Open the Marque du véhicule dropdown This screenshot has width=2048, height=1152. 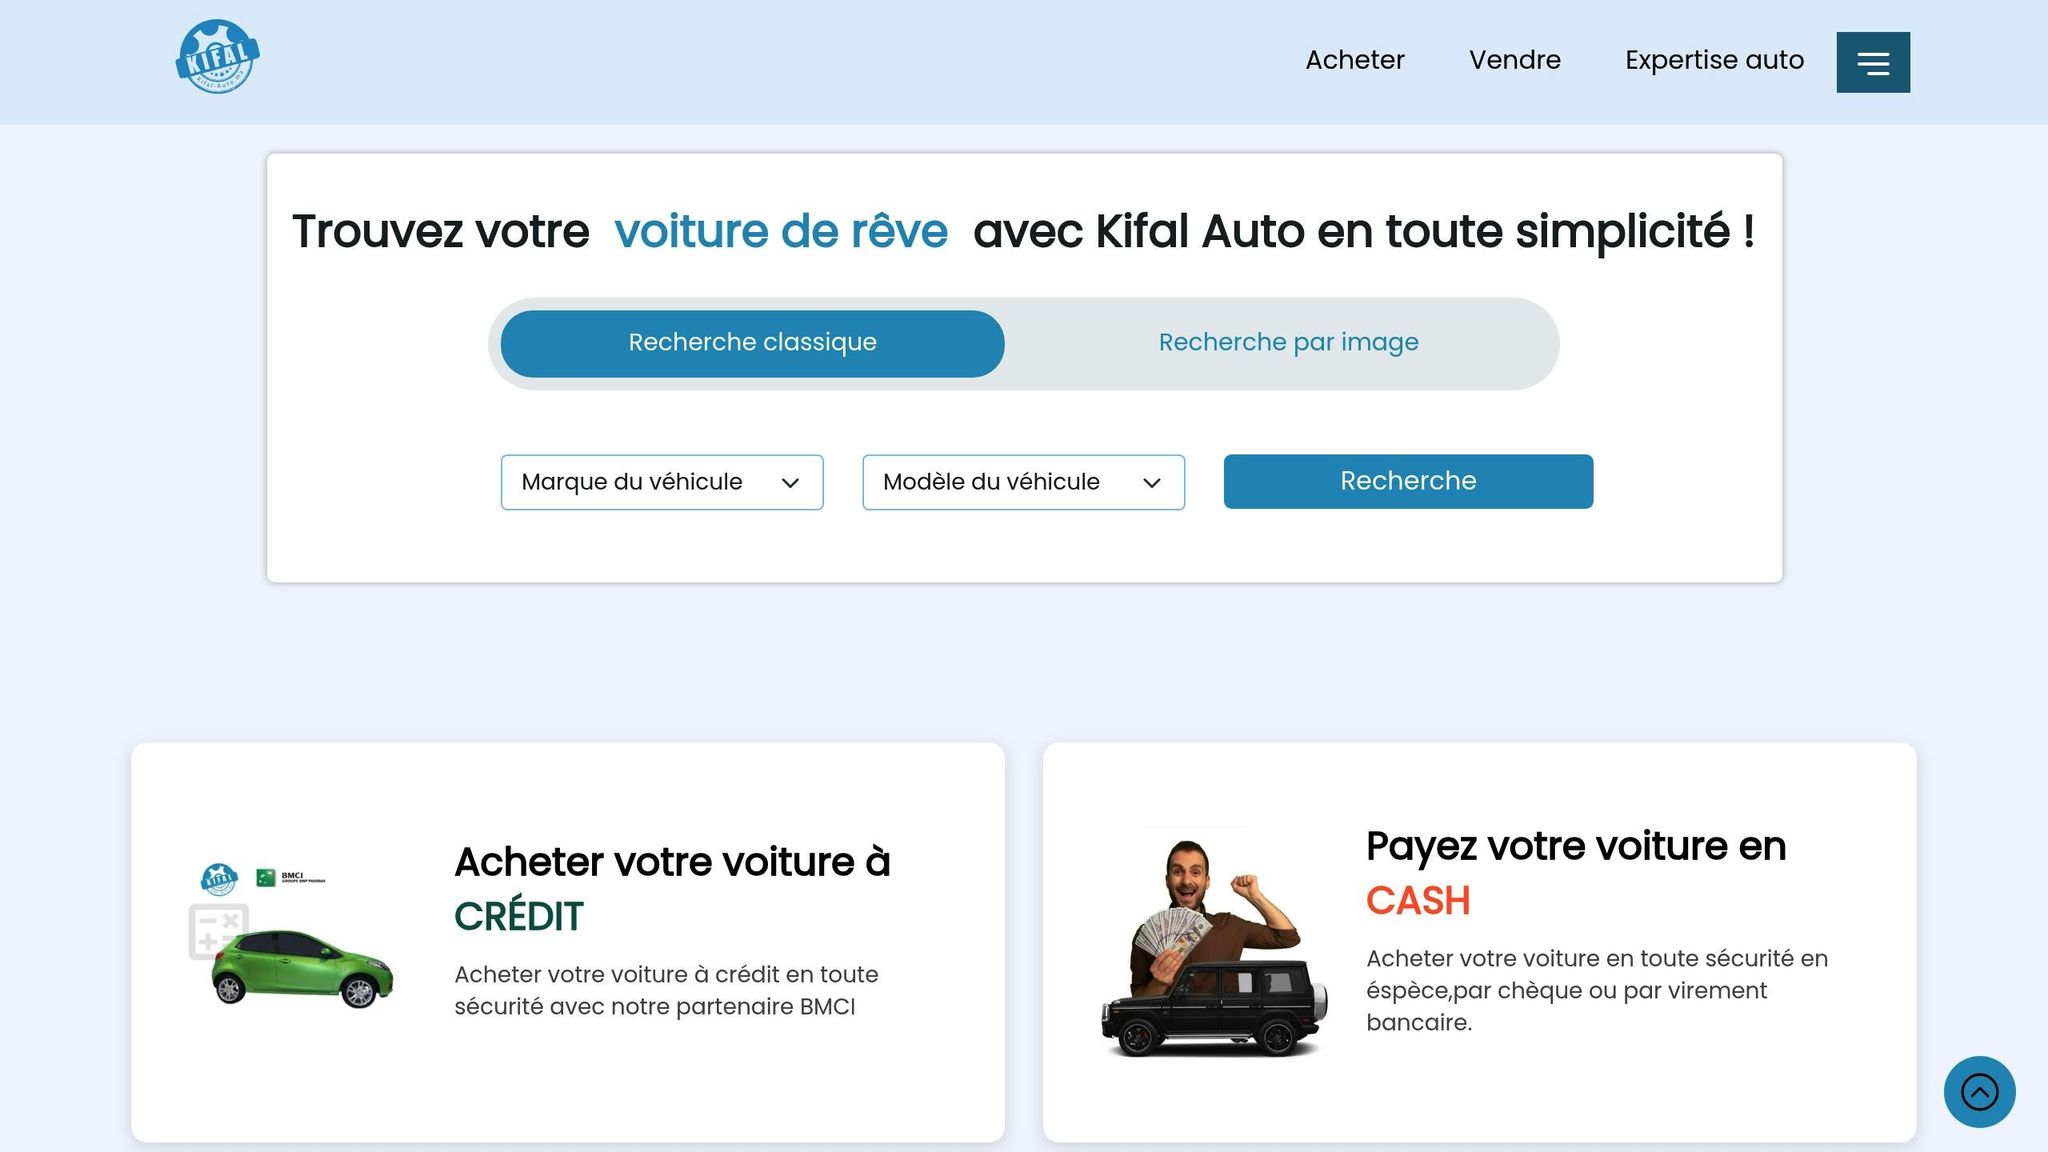(x=661, y=482)
